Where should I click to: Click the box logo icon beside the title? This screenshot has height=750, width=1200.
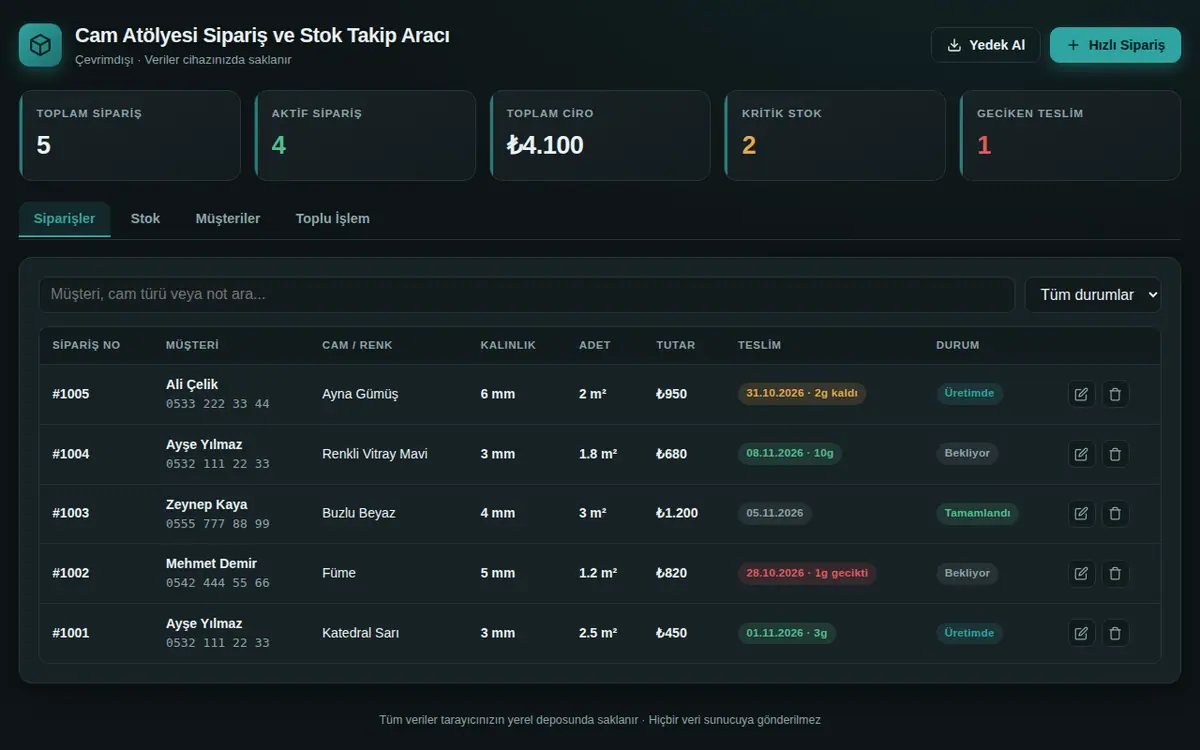[x=40, y=45]
